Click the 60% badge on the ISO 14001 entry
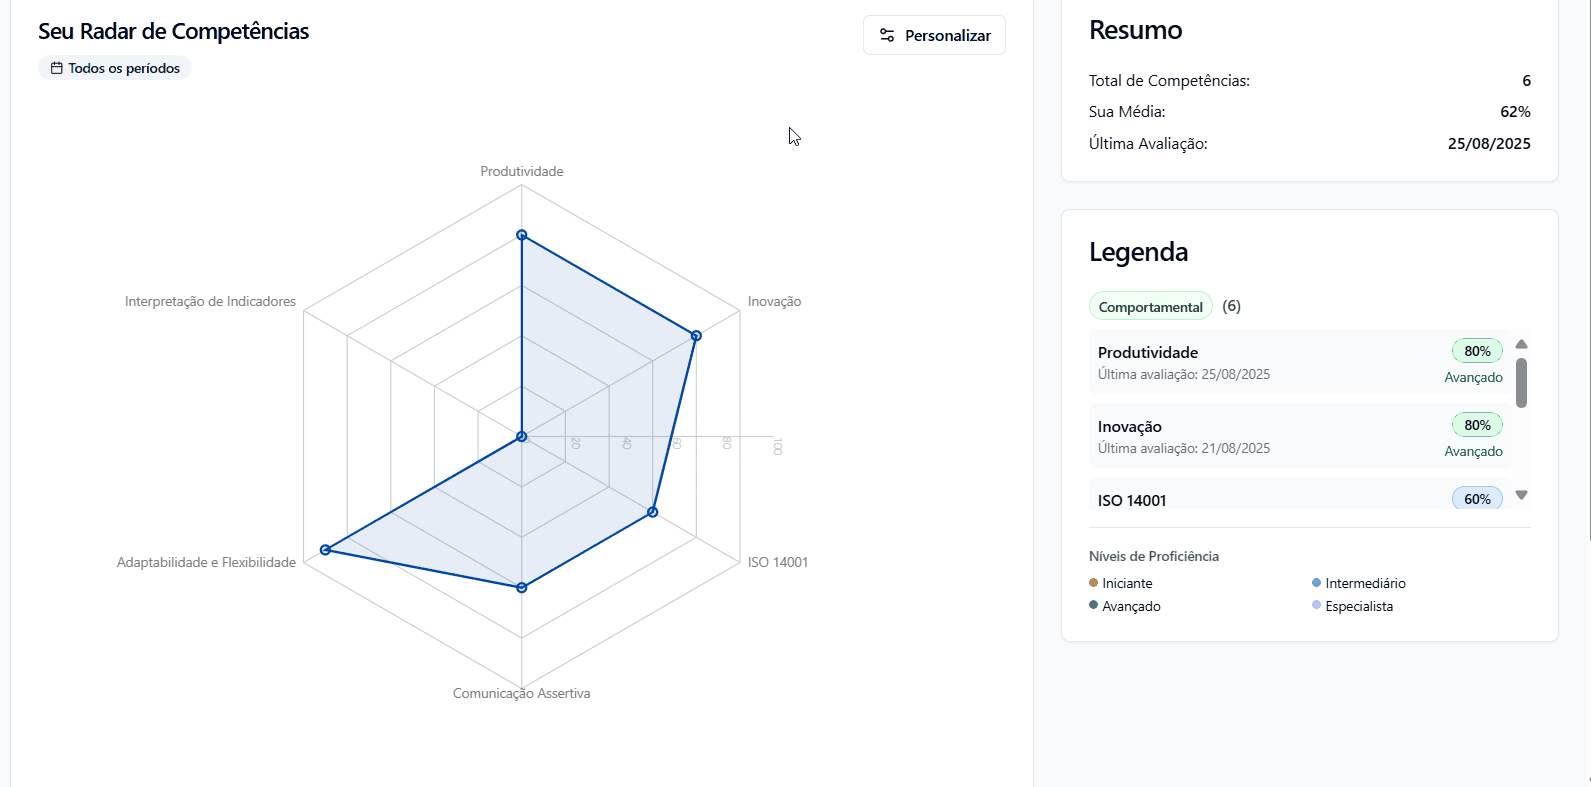The image size is (1591, 787). (x=1477, y=499)
